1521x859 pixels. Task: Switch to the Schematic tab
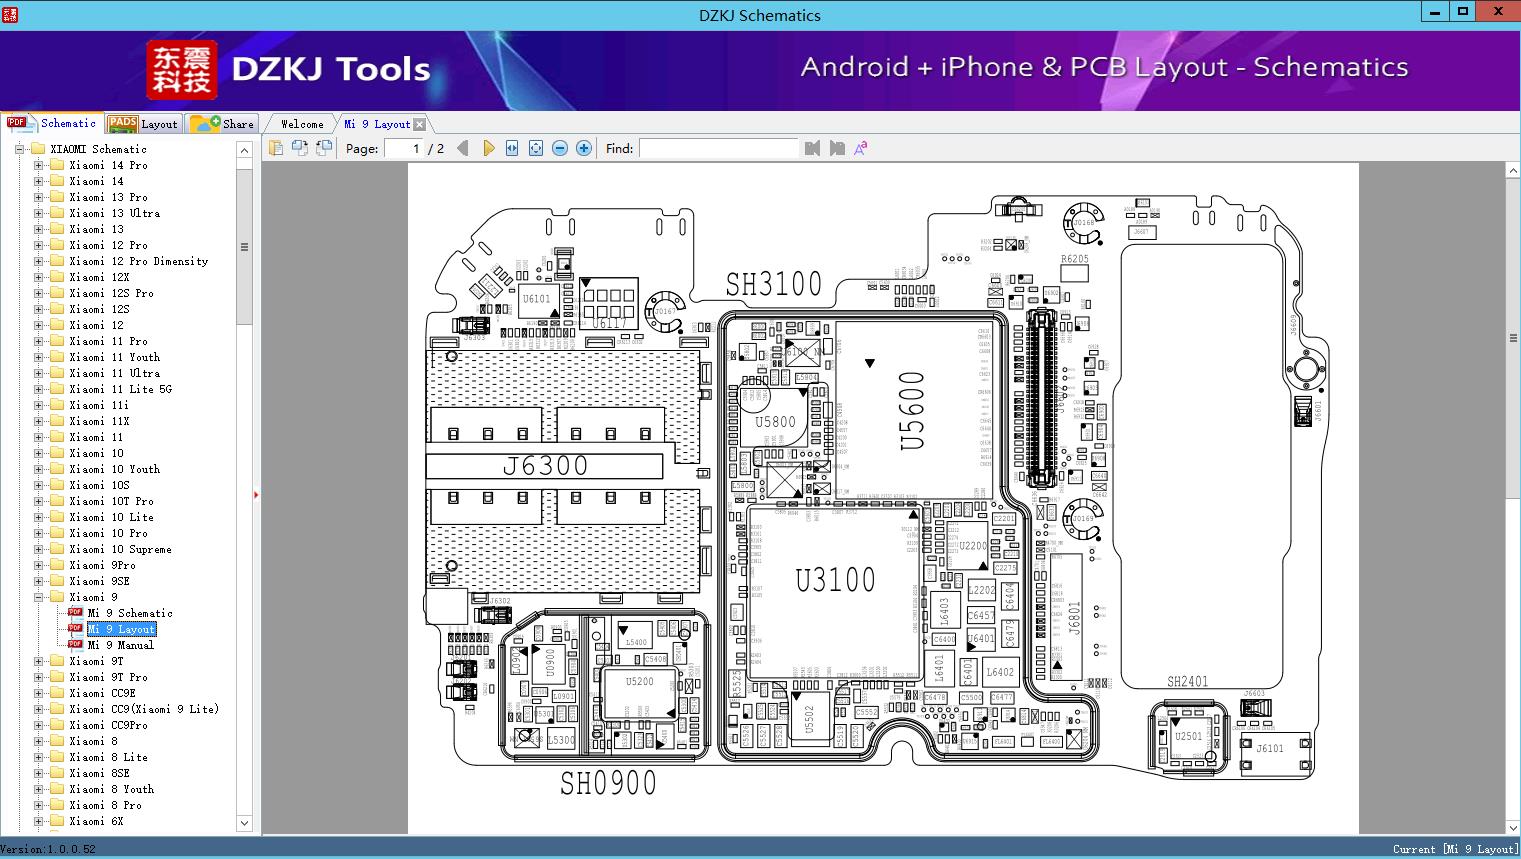pos(52,123)
